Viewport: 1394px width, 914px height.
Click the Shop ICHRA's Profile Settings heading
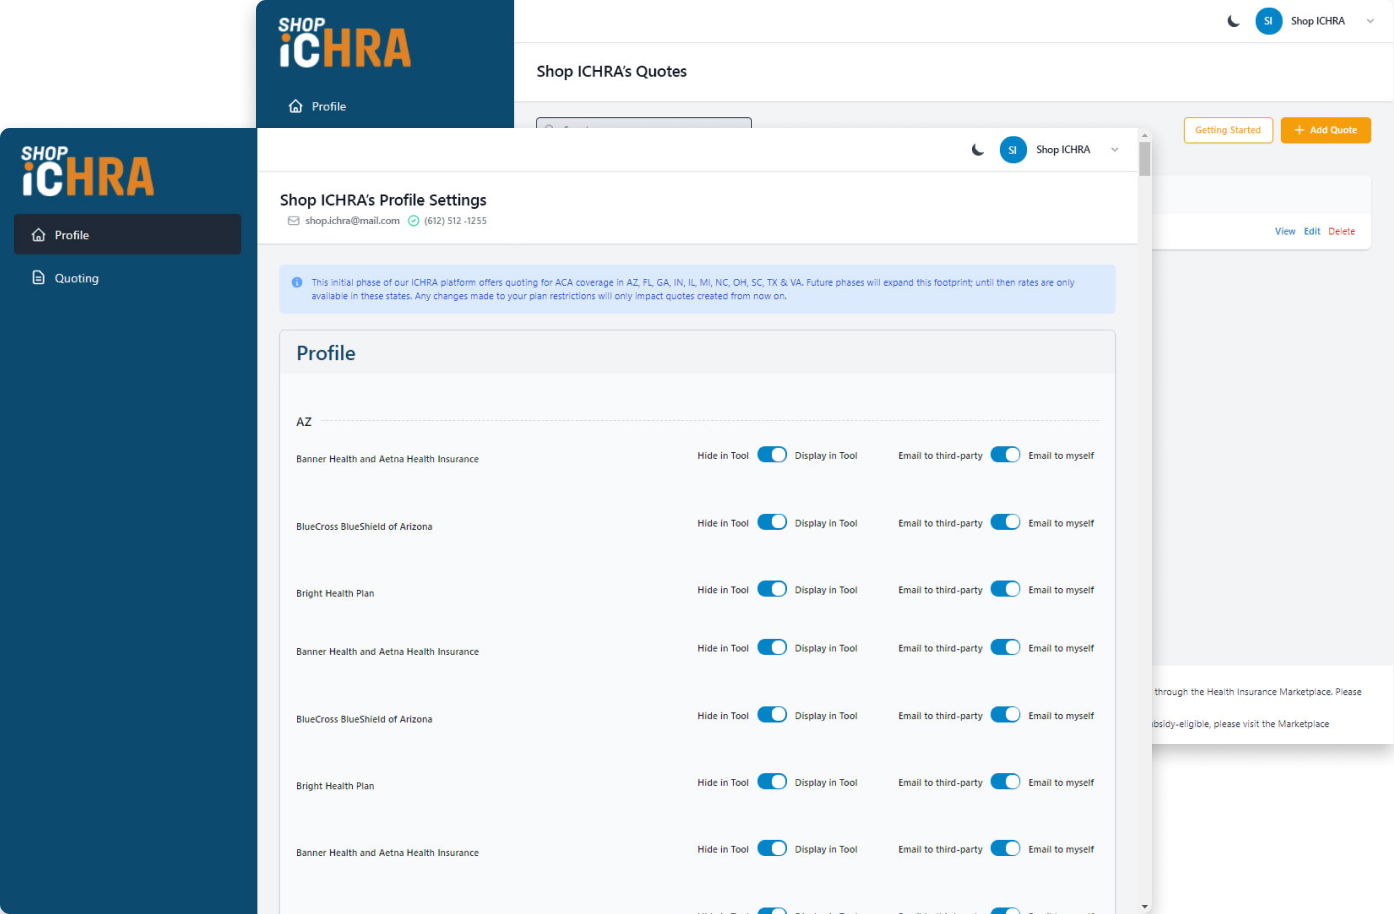[383, 200]
